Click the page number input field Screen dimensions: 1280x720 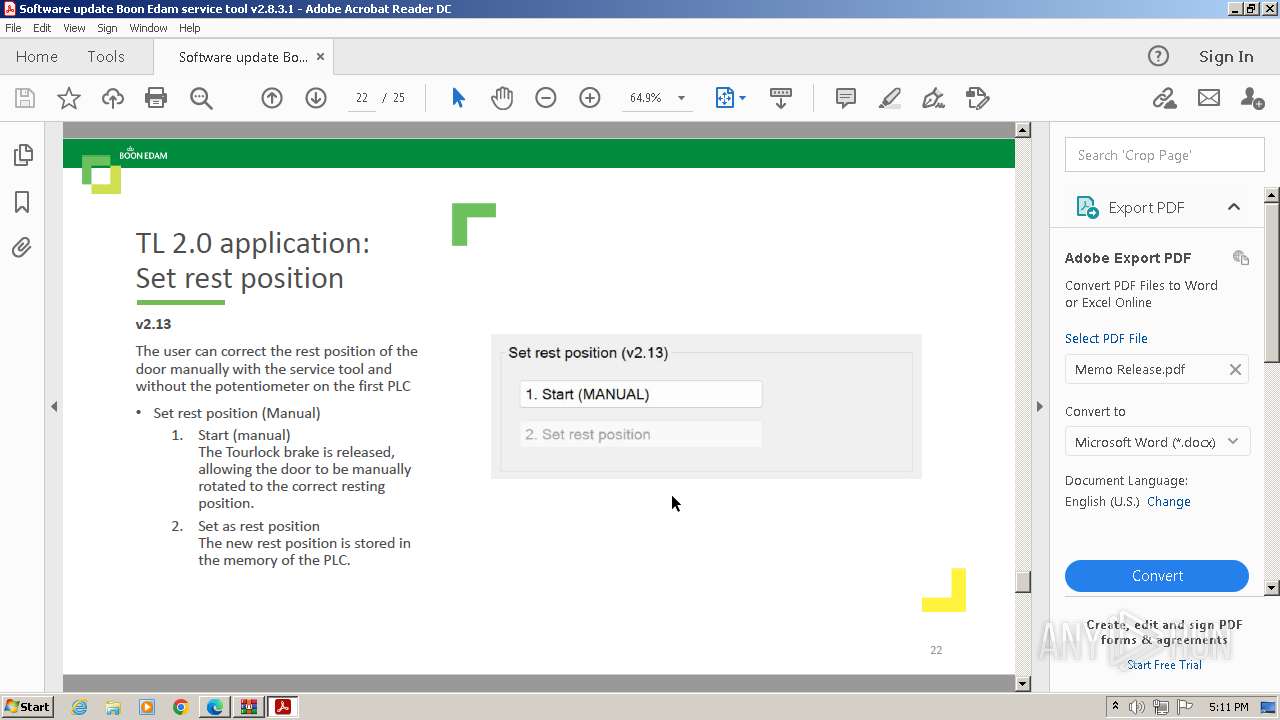click(362, 98)
